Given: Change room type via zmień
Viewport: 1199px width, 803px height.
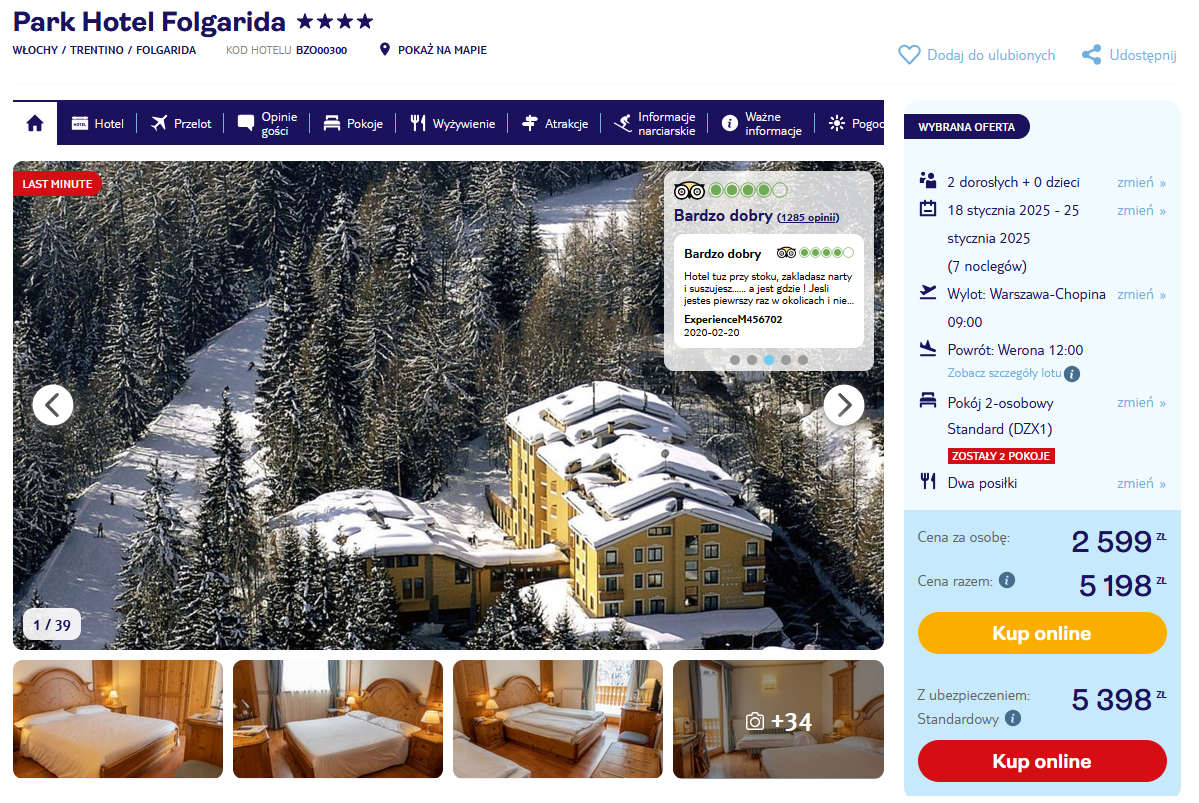Looking at the screenshot, I should point(1141,402).
